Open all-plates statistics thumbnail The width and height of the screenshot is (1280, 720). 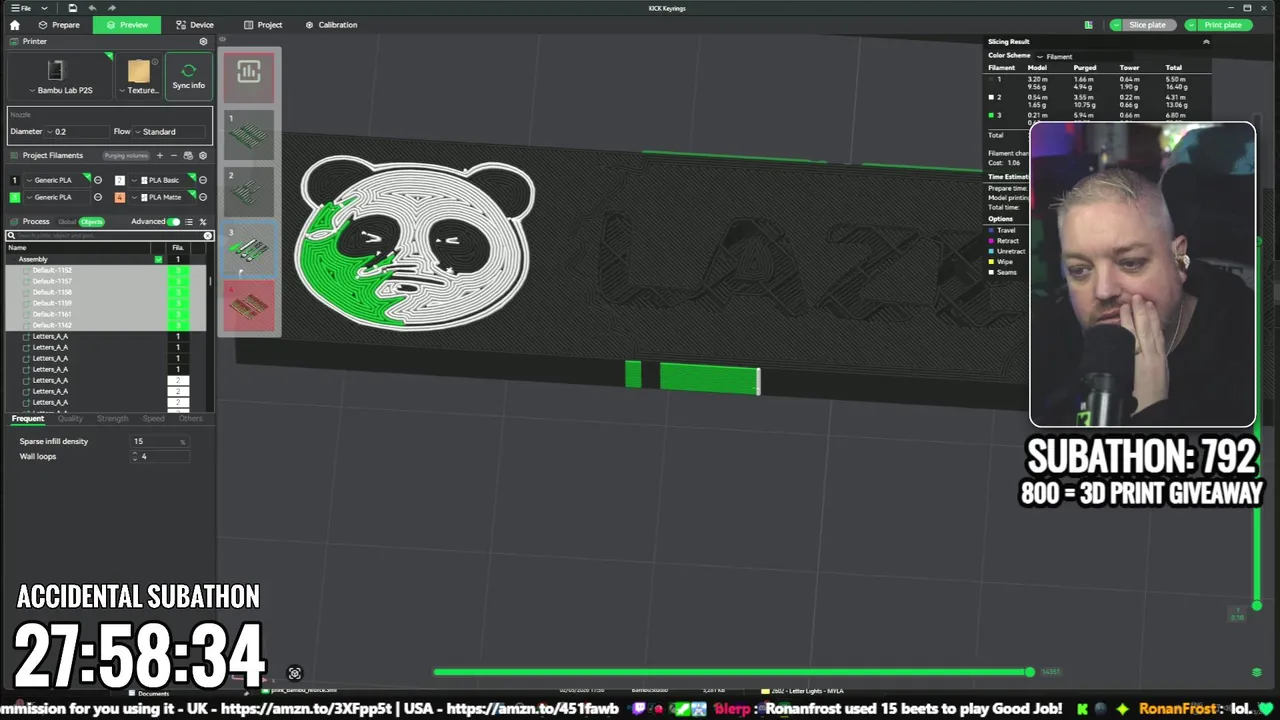249,76
